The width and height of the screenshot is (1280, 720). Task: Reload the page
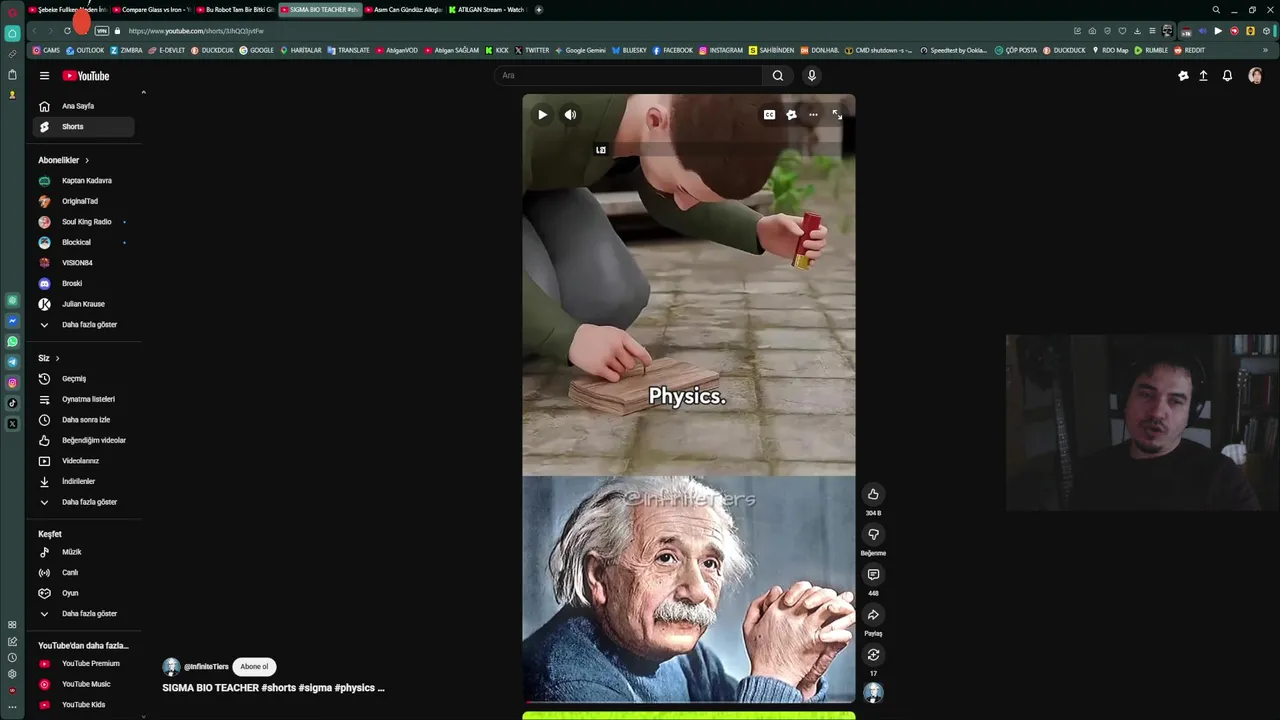click(67, 31)
